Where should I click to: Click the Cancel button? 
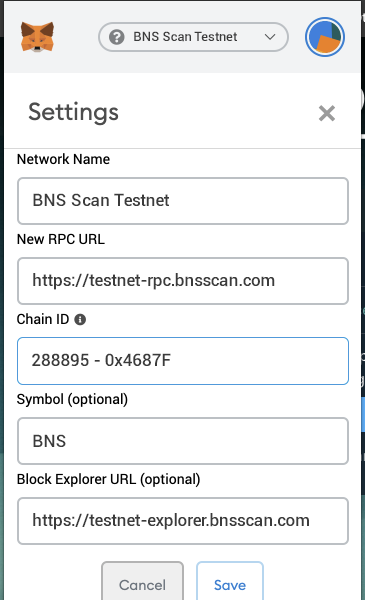pos(142,581)
